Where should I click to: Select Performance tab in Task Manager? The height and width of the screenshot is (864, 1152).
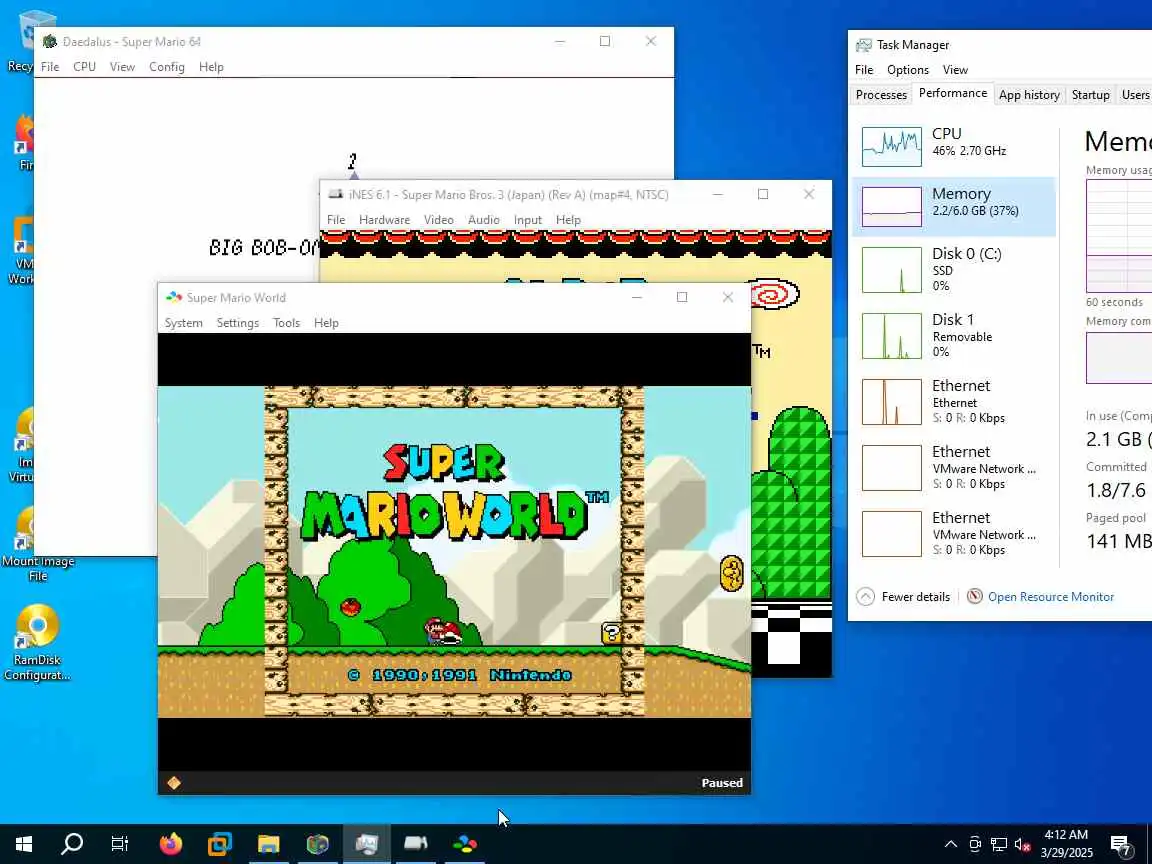pos(952,93)
